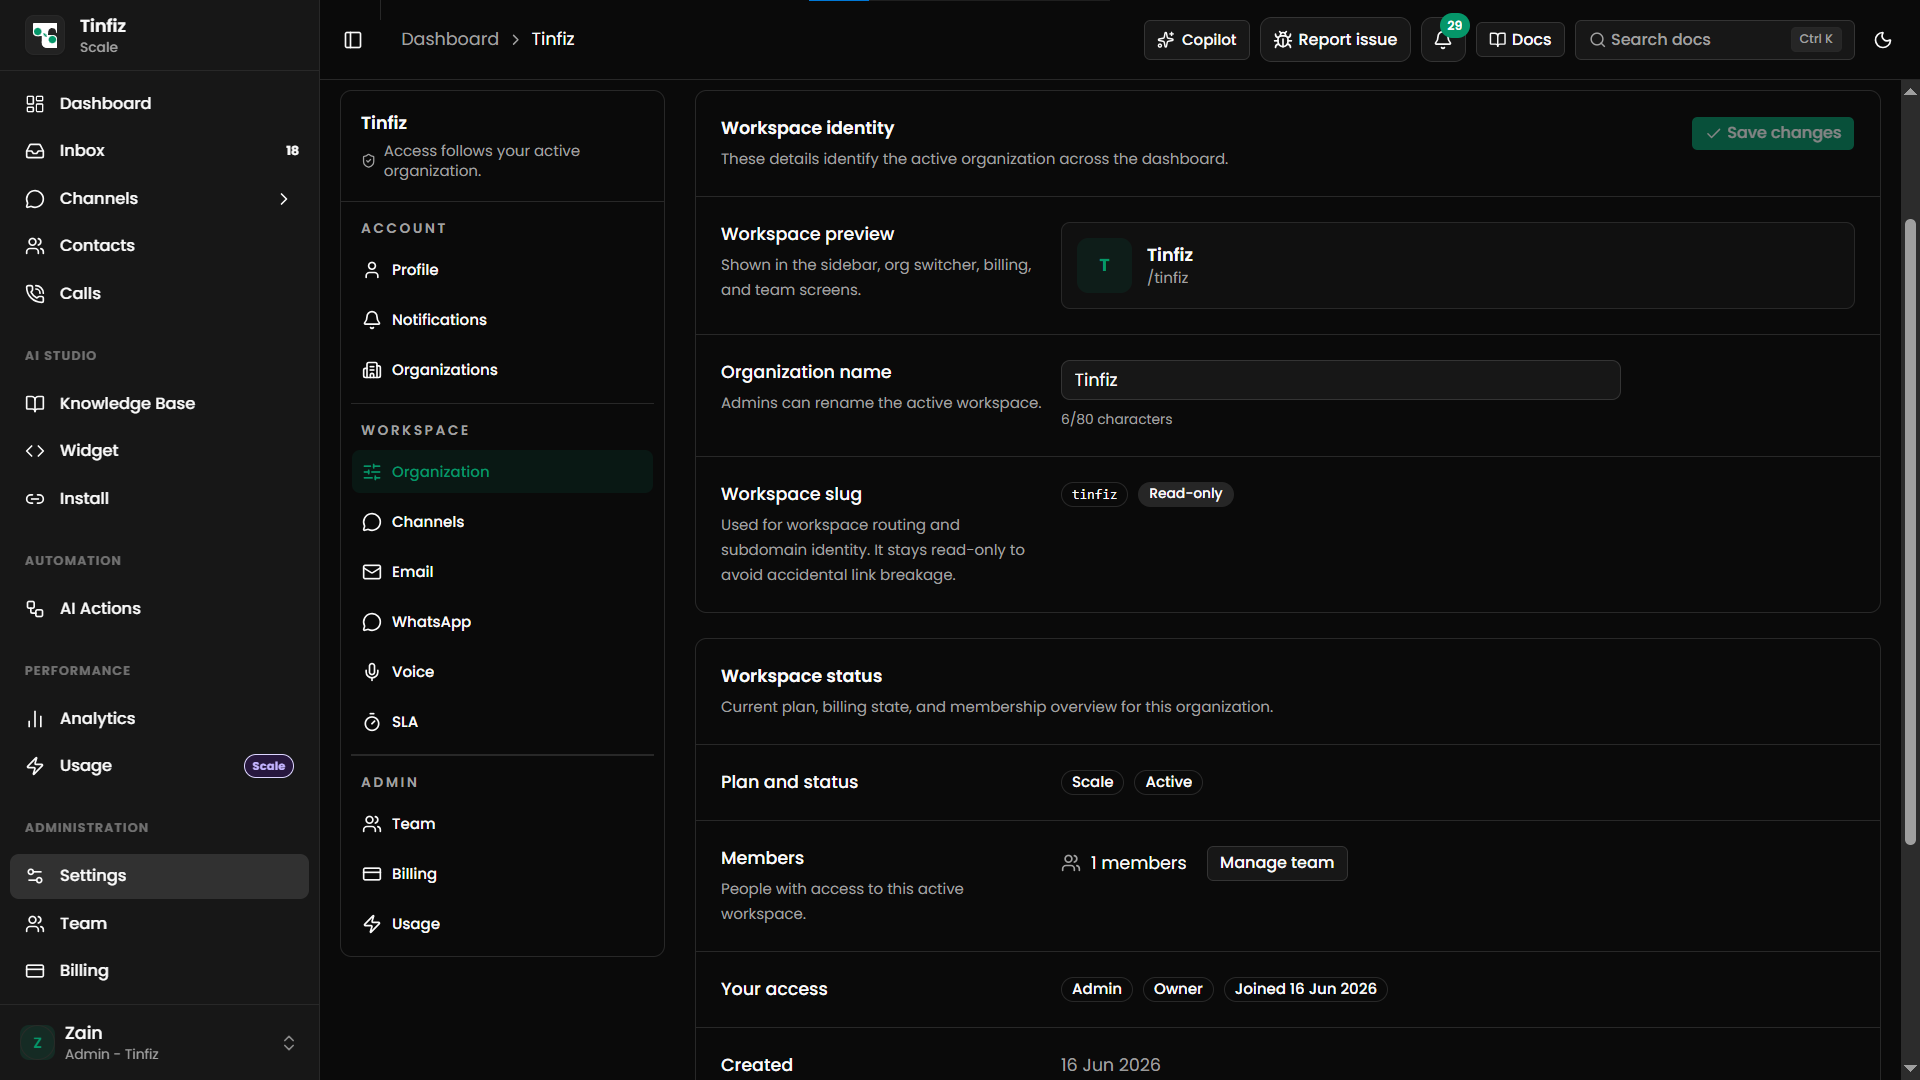Viewport: 1920px width, 1080px height.
Task: Click the Tinfiz workspace preview avatar
Action: click(x=1104, y=265)
